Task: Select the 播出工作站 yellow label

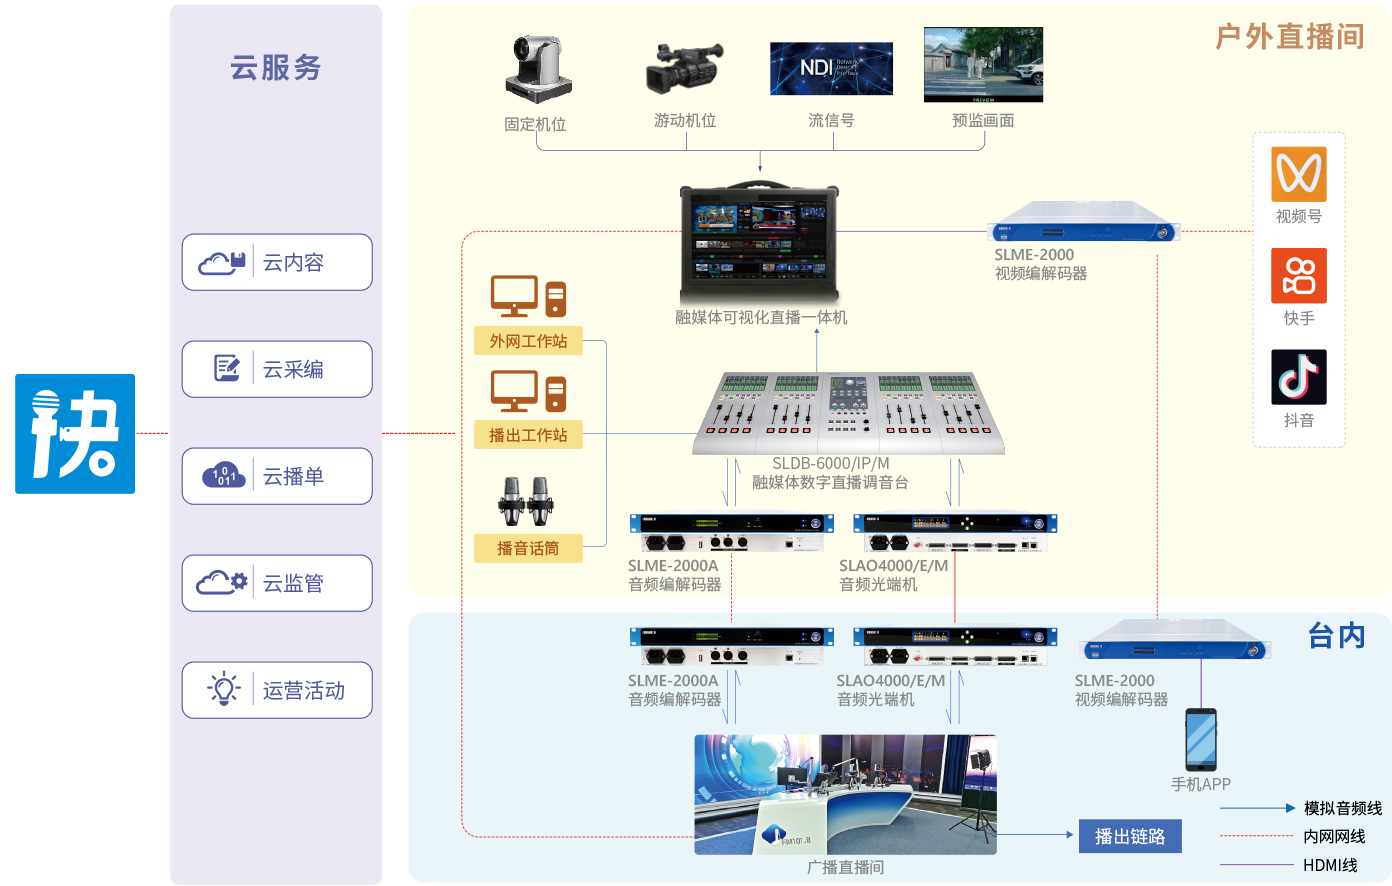Action: coord(528,435)
